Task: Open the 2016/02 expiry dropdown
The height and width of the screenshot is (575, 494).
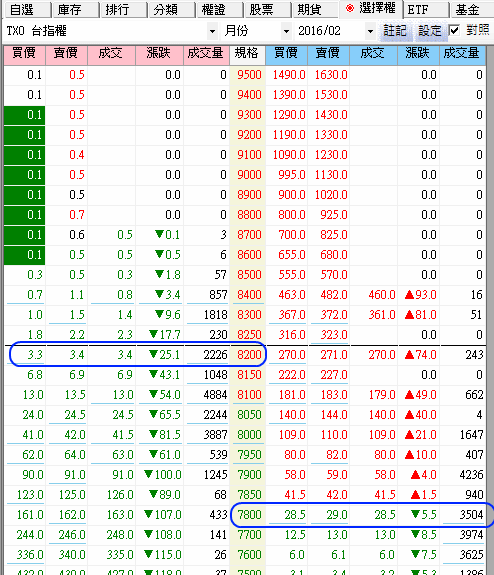Action: (370, 31)
